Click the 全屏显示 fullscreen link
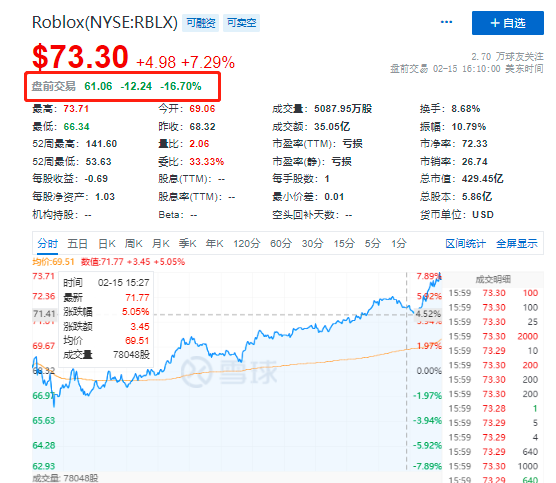The width and height of the screenshot is (556, 483). [517, 244]
